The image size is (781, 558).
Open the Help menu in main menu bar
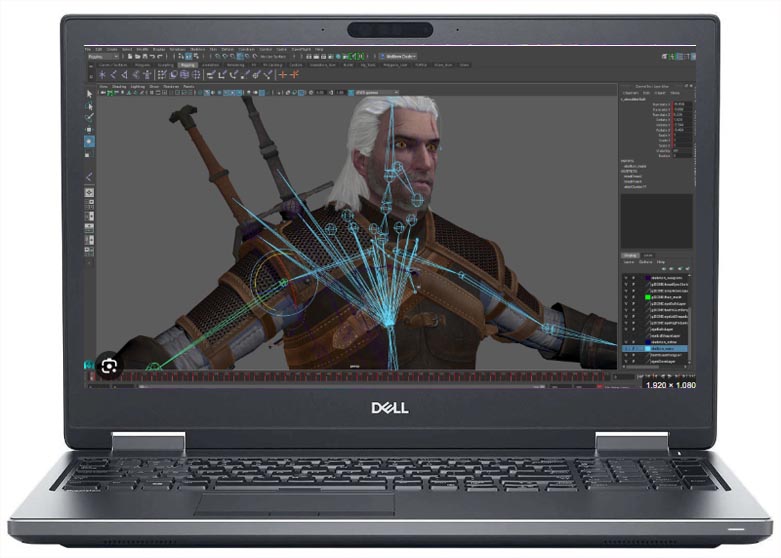click(319, 49)
